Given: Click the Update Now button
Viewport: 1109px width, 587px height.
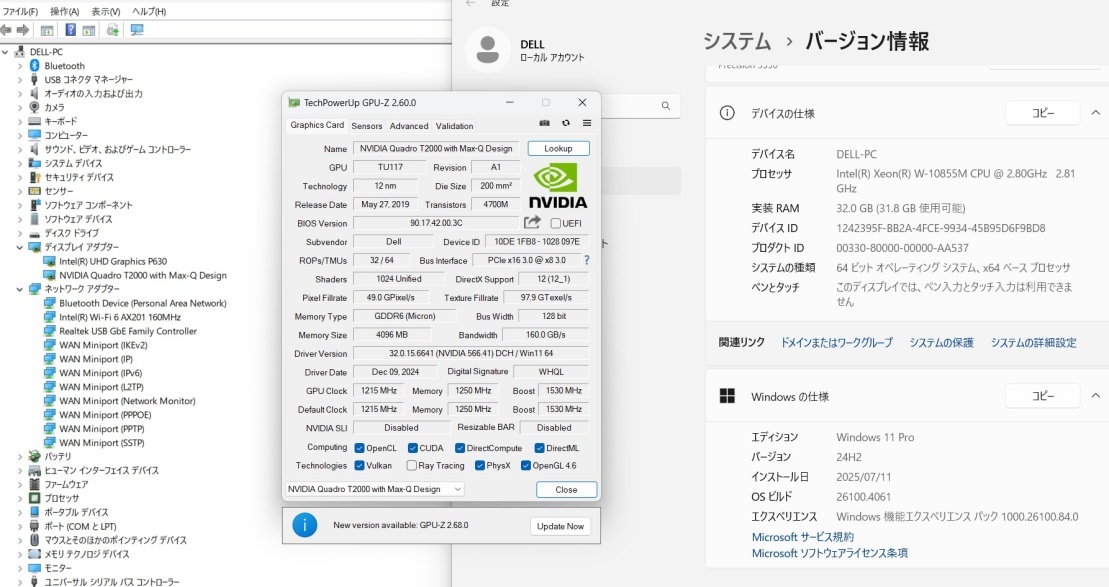Looking at the screenshot, I should (x=560, y=526).
